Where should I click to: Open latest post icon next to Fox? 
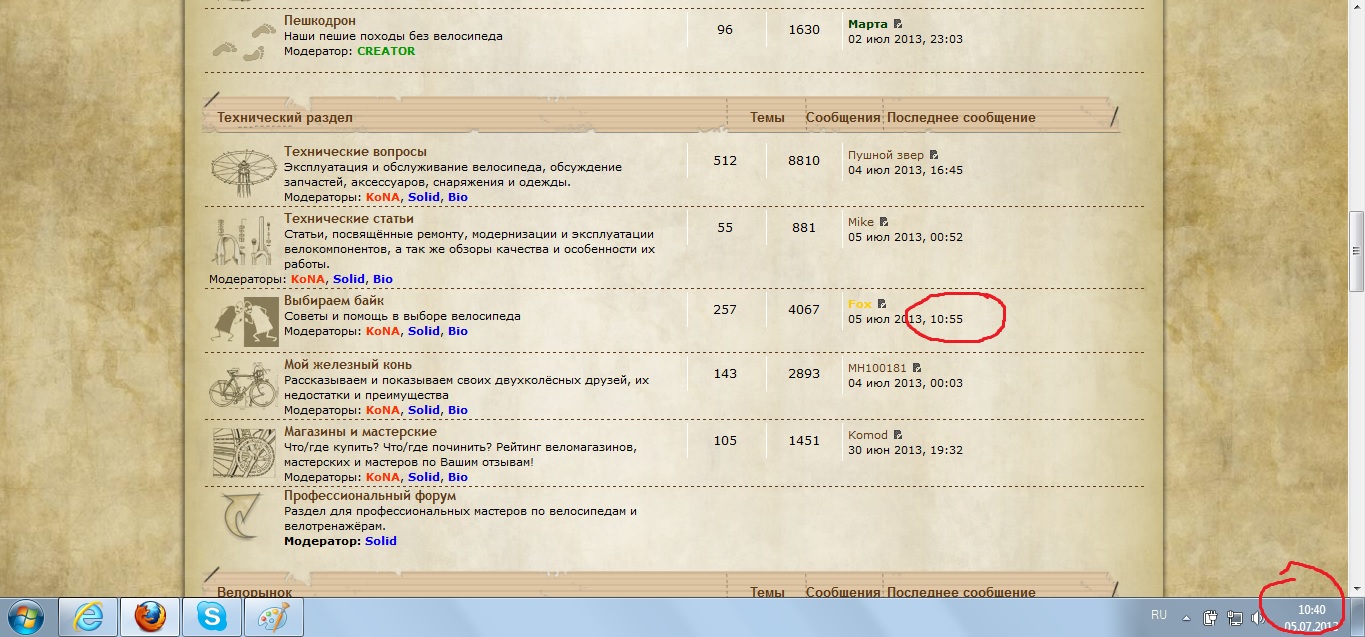coord(882,304)
